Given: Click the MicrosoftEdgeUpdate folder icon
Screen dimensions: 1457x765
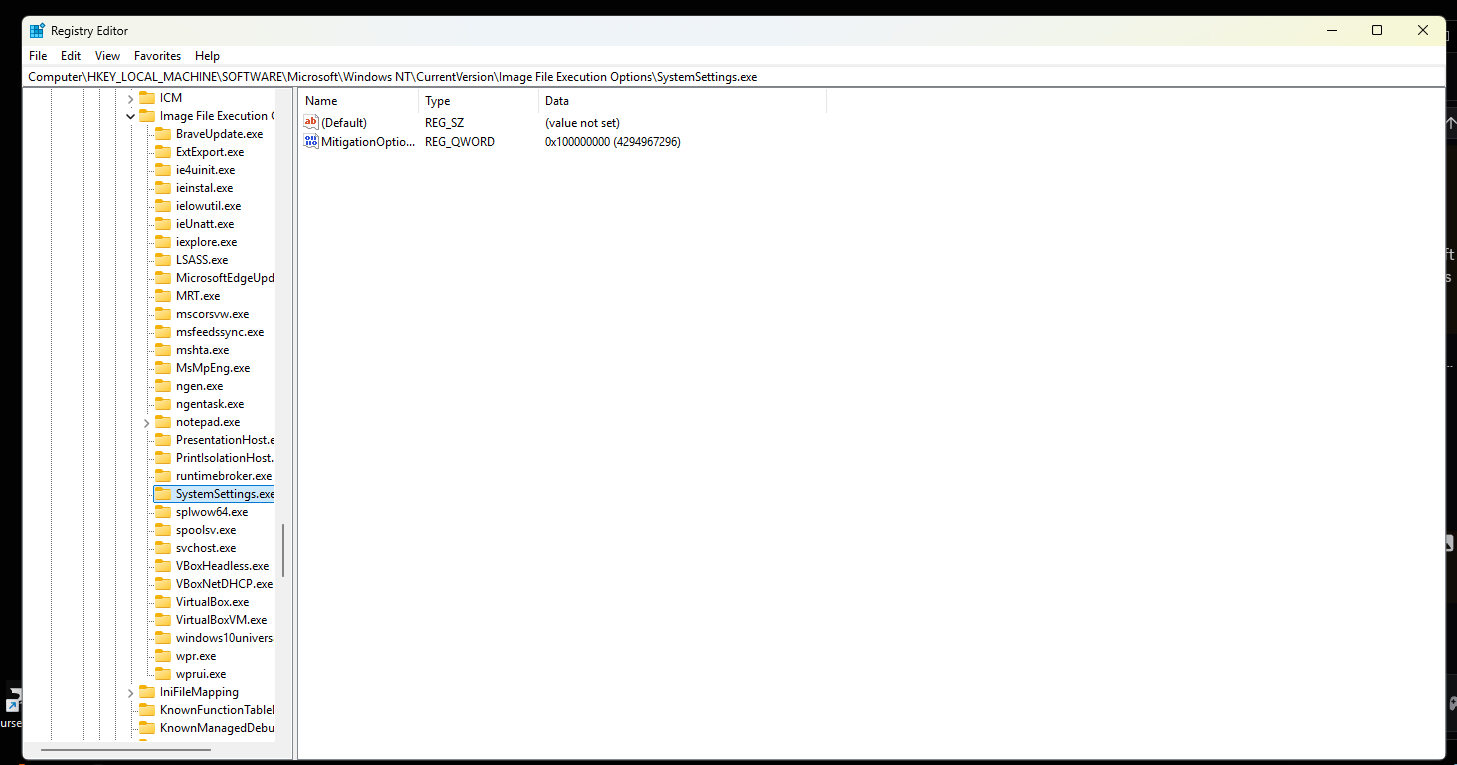Looking at the screenshot, I should pyautogui.click(x=163, y=278).
